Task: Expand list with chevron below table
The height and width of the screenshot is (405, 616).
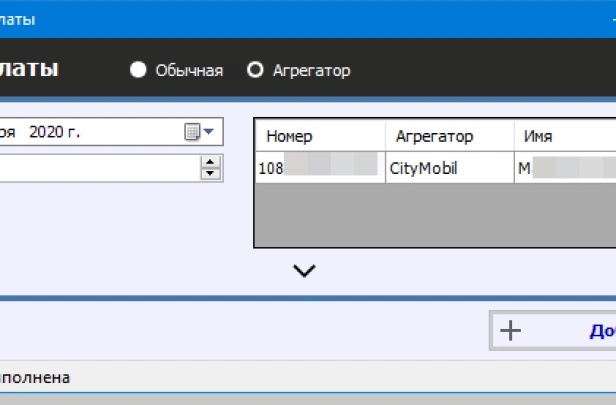Action: click(304, 270)
